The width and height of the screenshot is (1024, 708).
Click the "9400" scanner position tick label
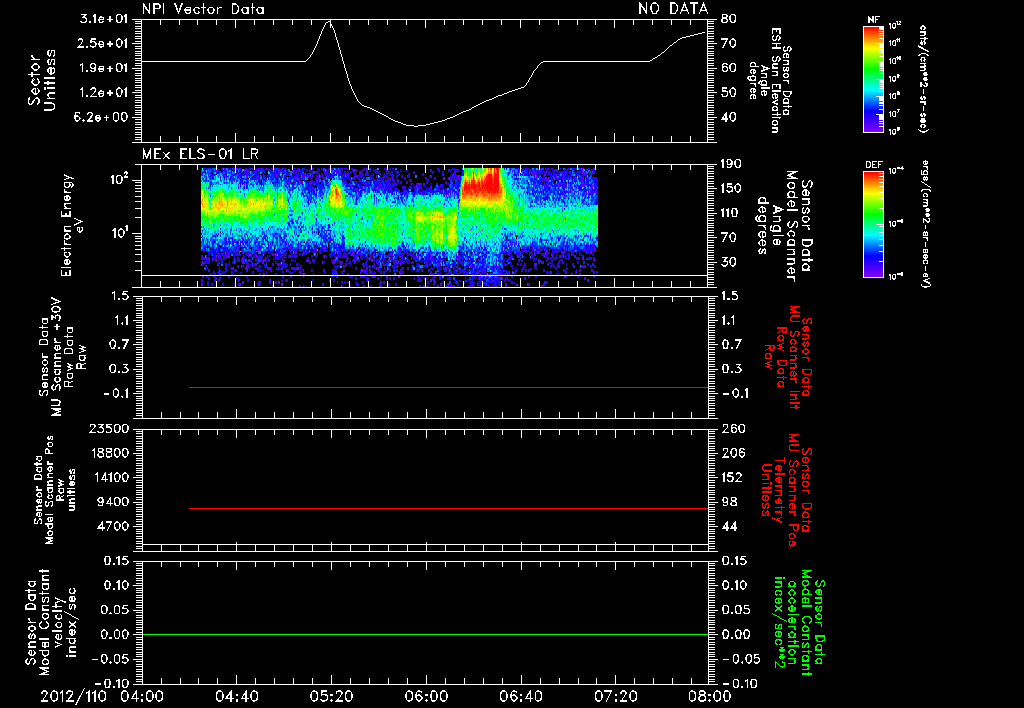pyautogui.click(x=113, y=502)
